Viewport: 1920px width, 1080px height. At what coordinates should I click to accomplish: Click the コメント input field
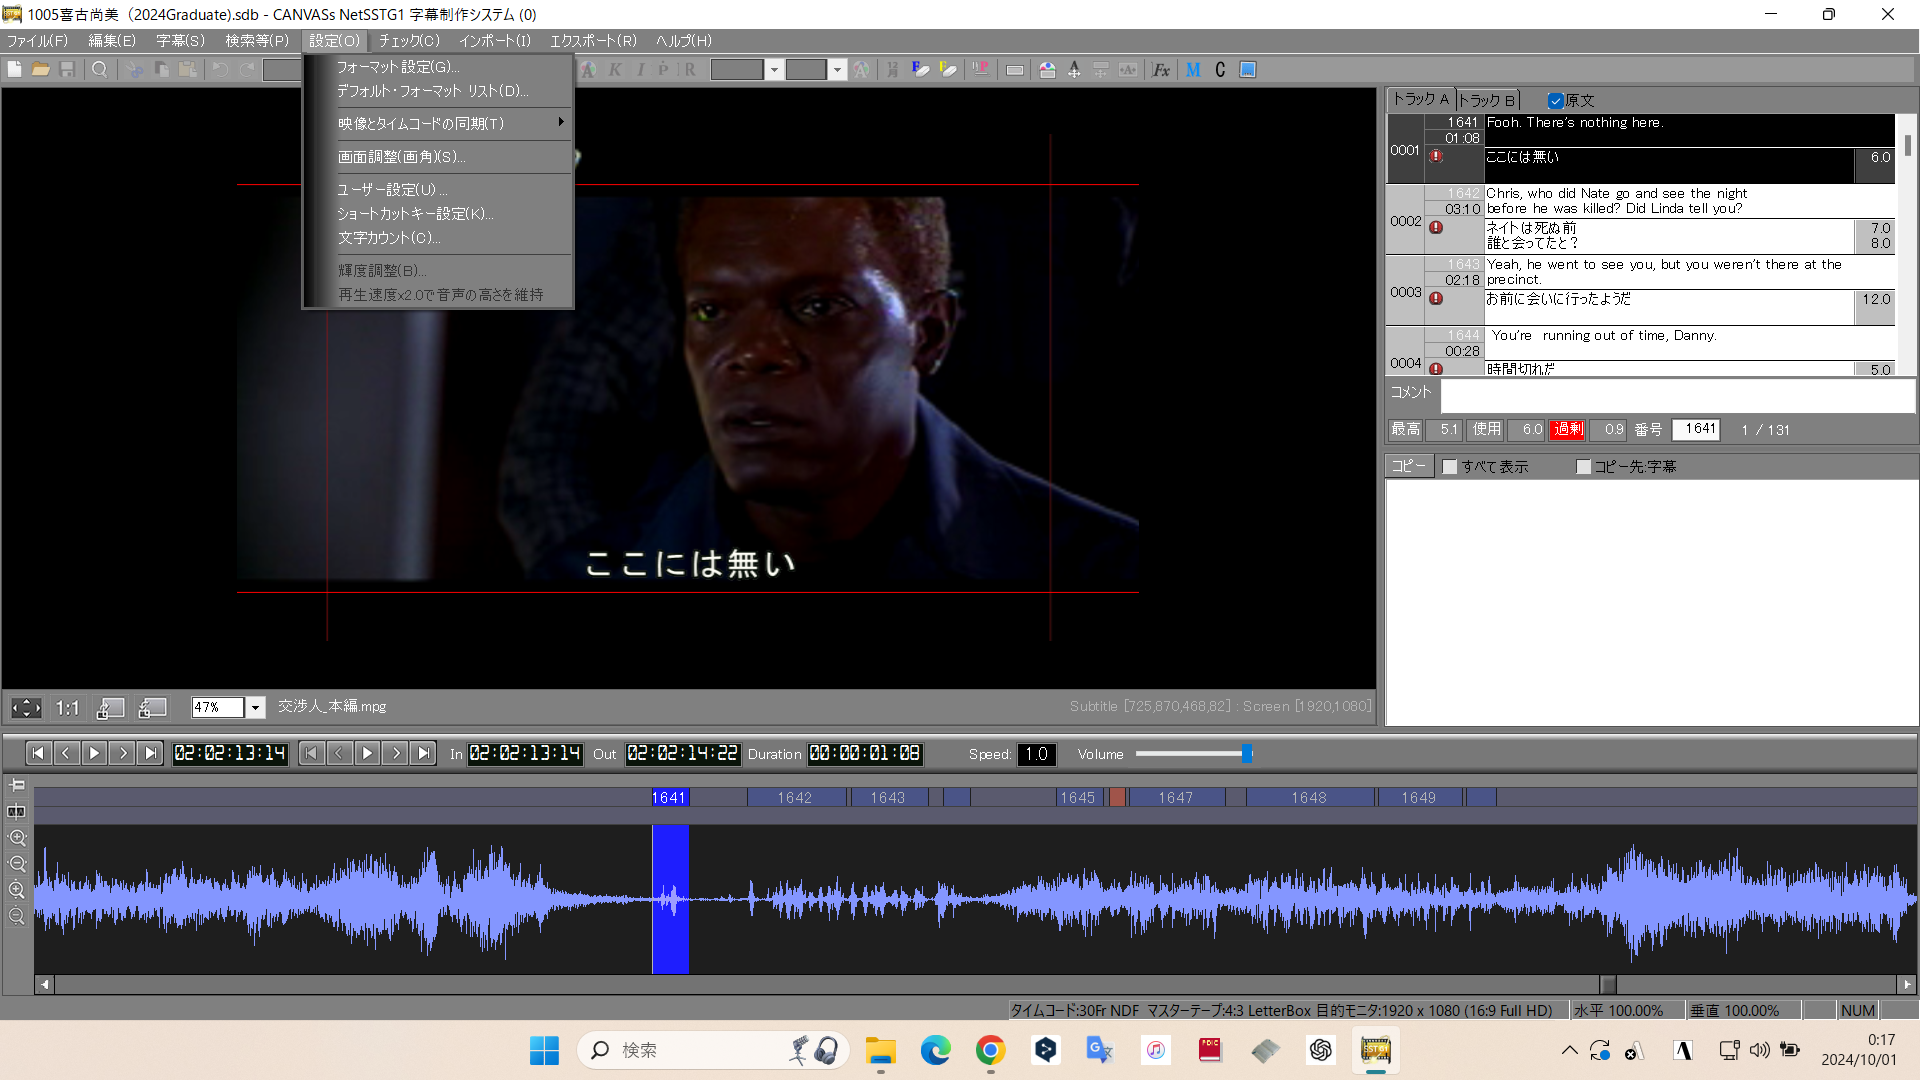click(1677, 395)
